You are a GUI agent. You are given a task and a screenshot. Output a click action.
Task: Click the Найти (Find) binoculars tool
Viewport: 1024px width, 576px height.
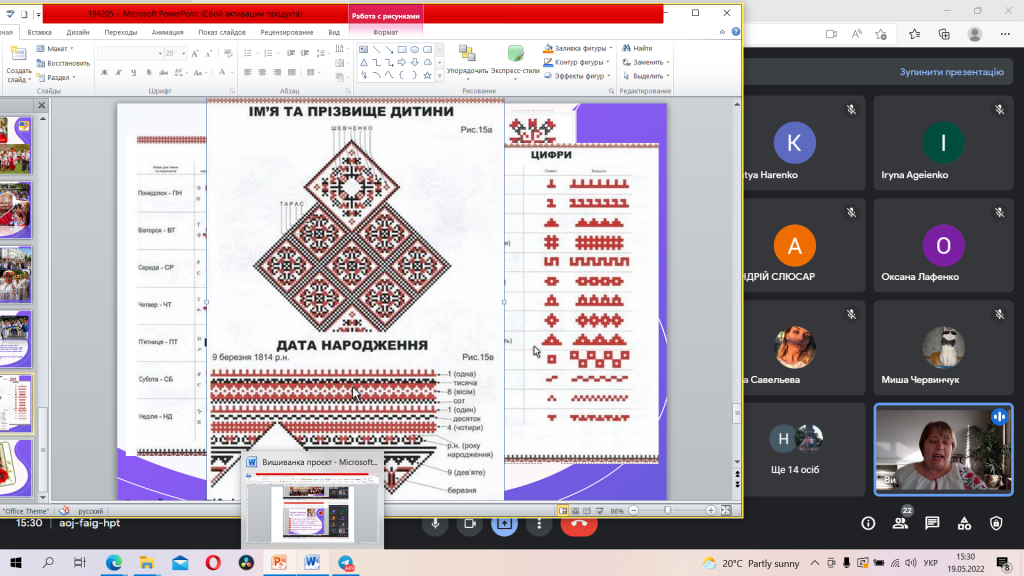click(637, 48)
